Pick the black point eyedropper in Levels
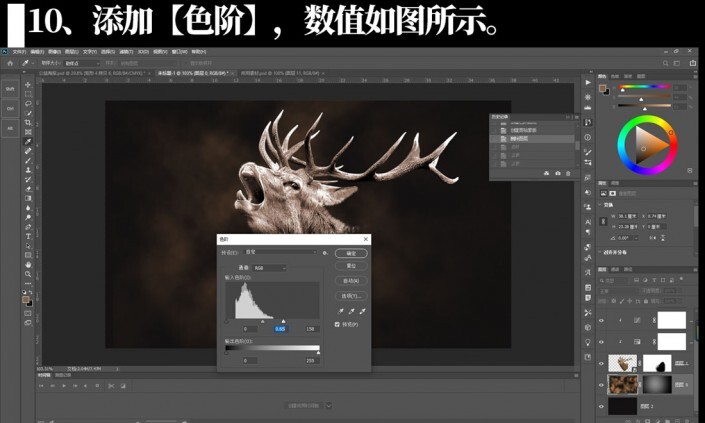 pos(340,311)
